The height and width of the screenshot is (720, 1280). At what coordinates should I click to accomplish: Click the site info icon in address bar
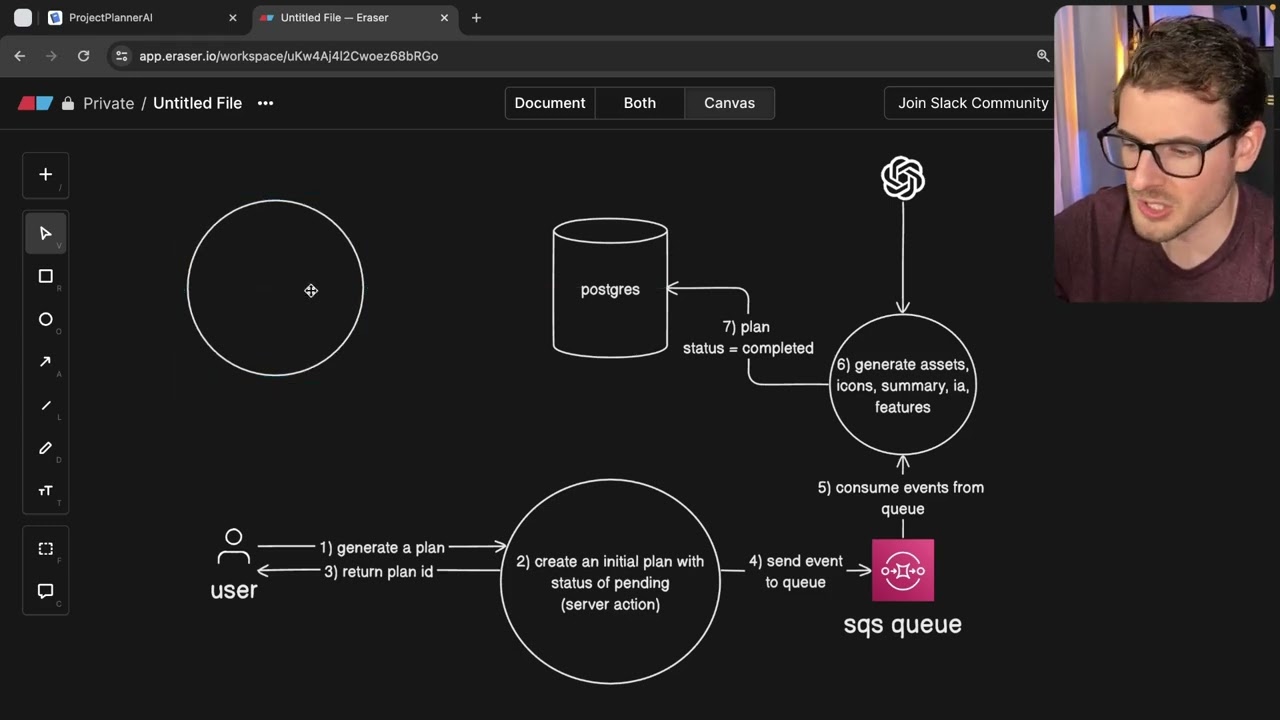click(x=121, y=56)
